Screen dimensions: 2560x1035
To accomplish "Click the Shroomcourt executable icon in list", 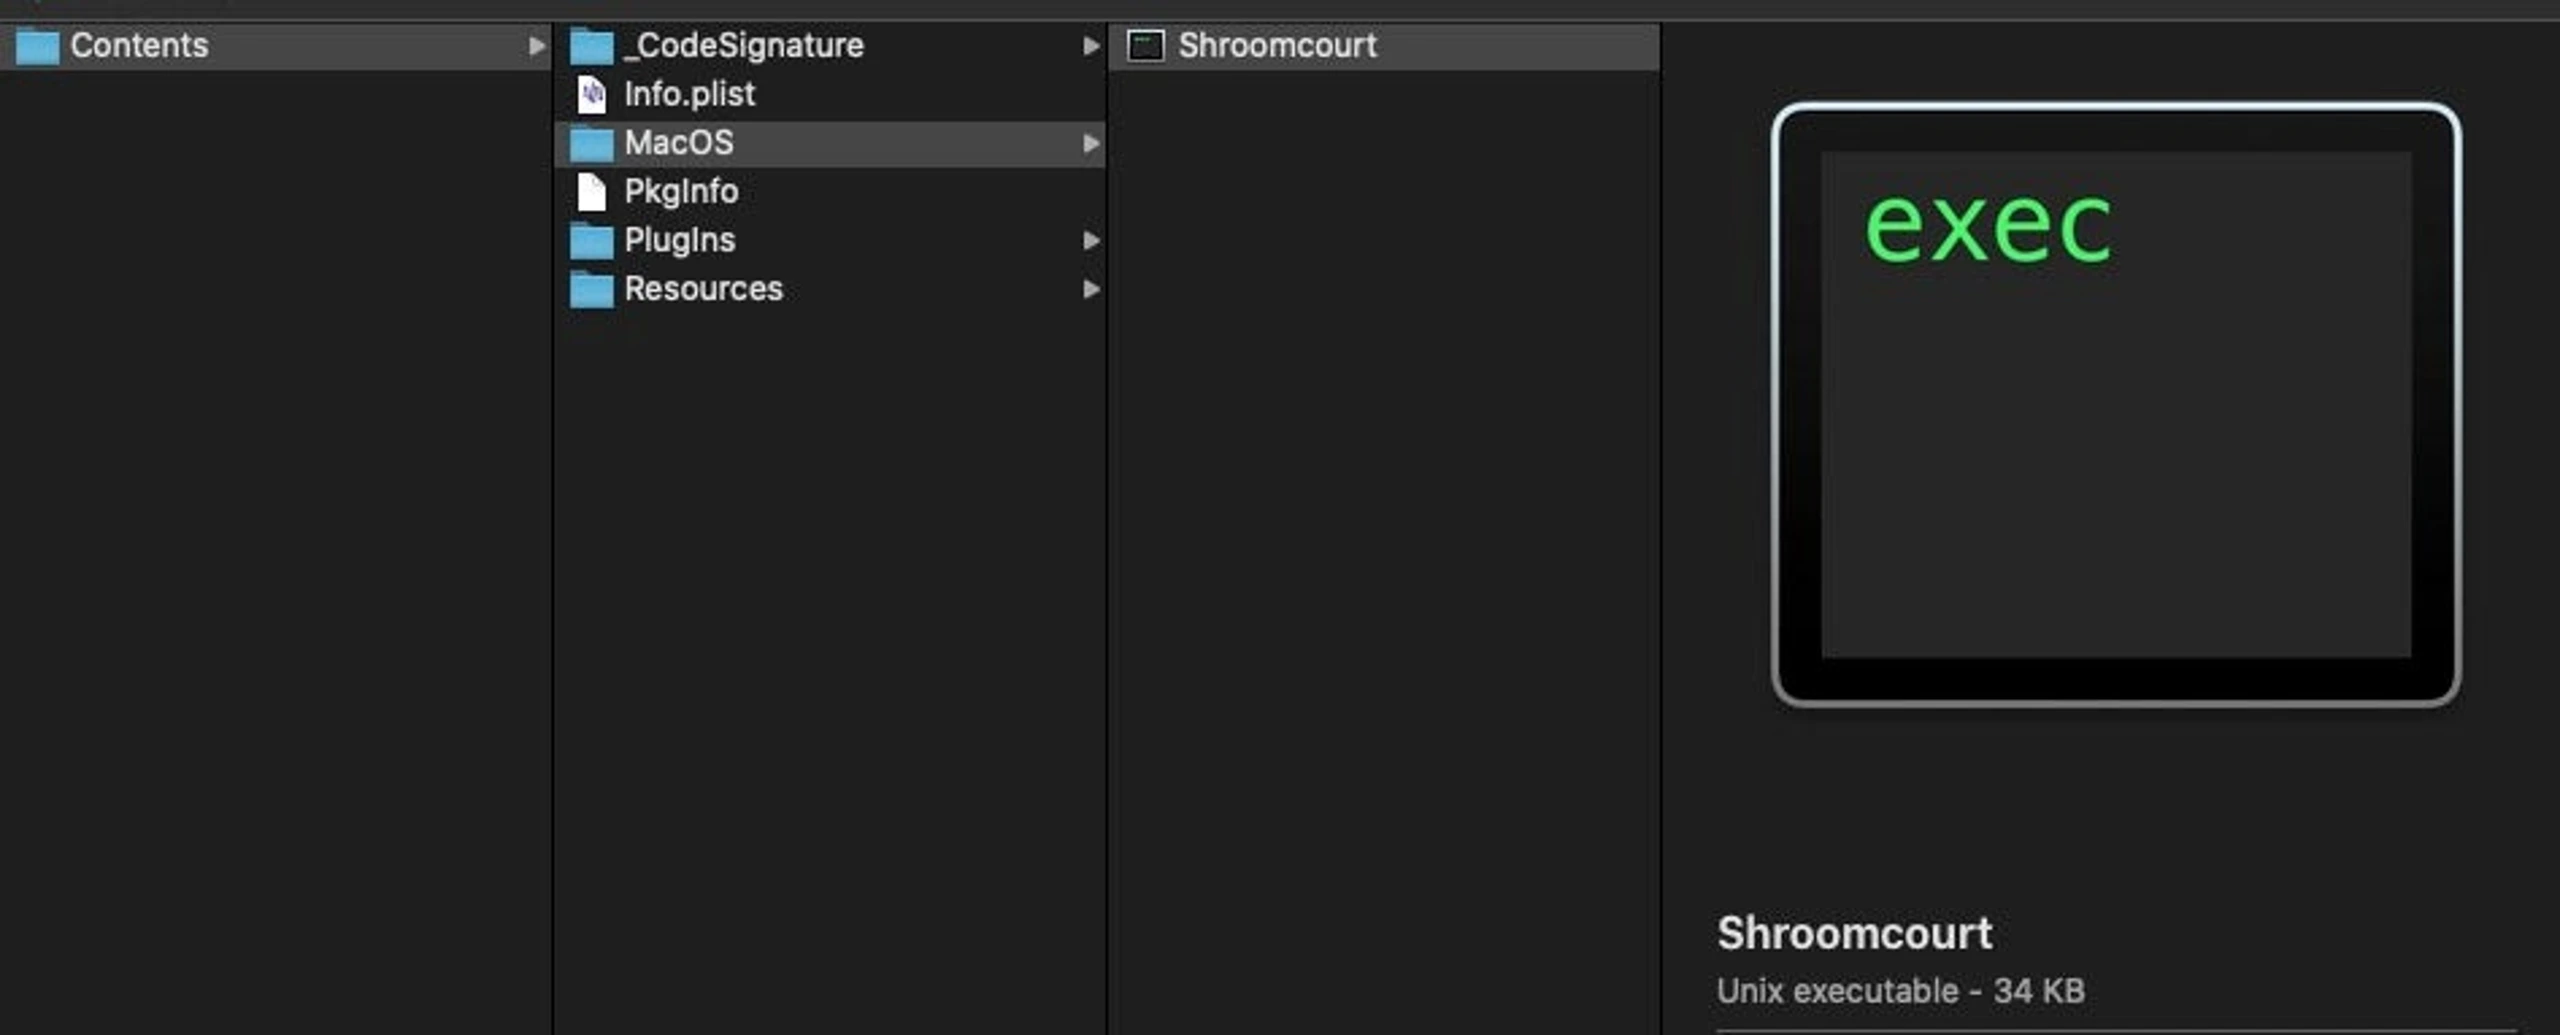I will (1146, 46).
